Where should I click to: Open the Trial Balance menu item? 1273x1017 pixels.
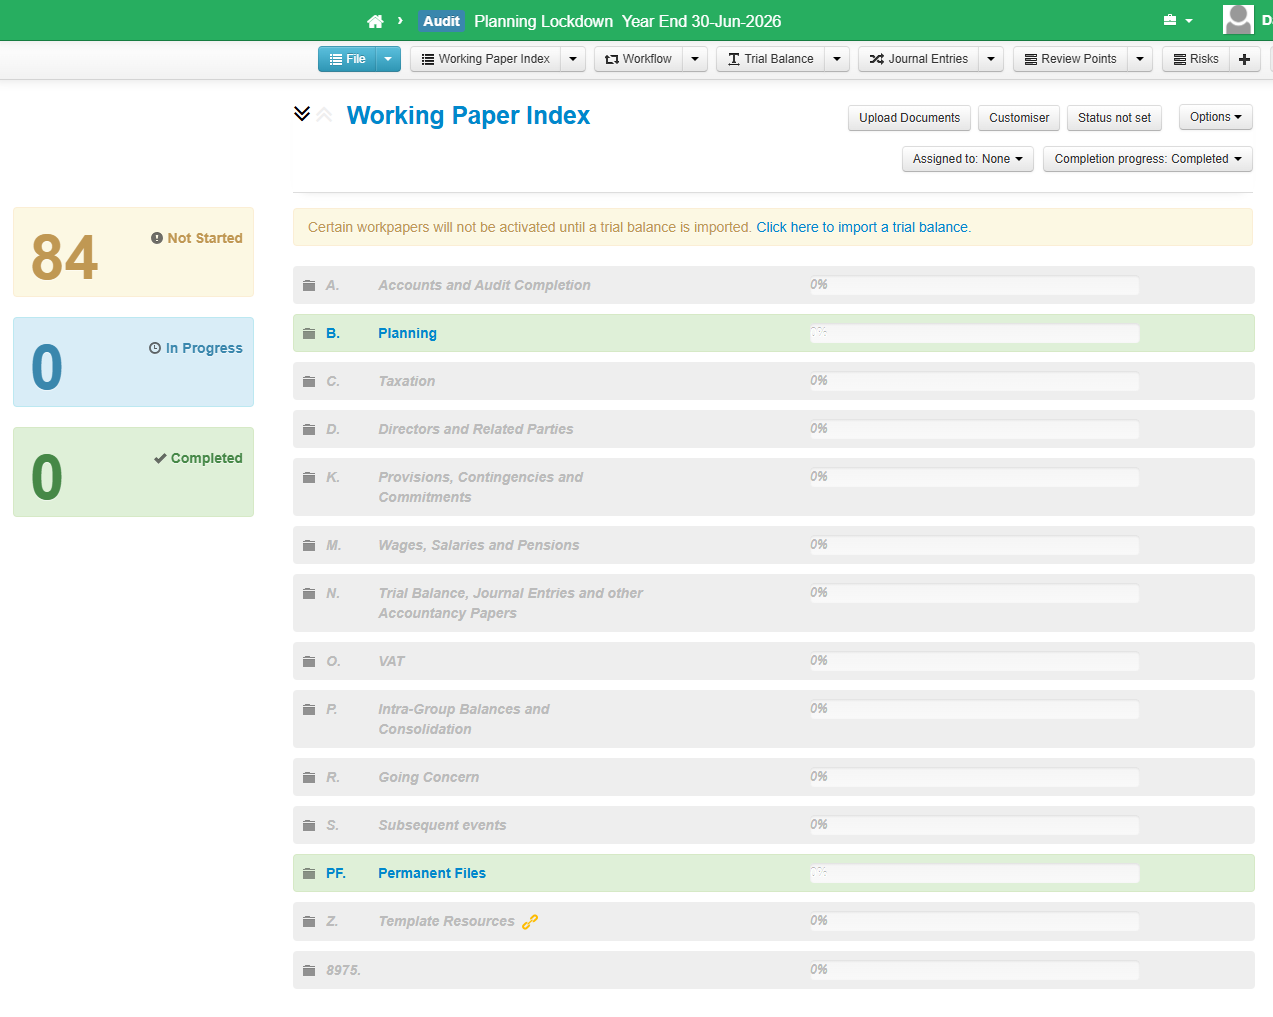tap(770, 59)
